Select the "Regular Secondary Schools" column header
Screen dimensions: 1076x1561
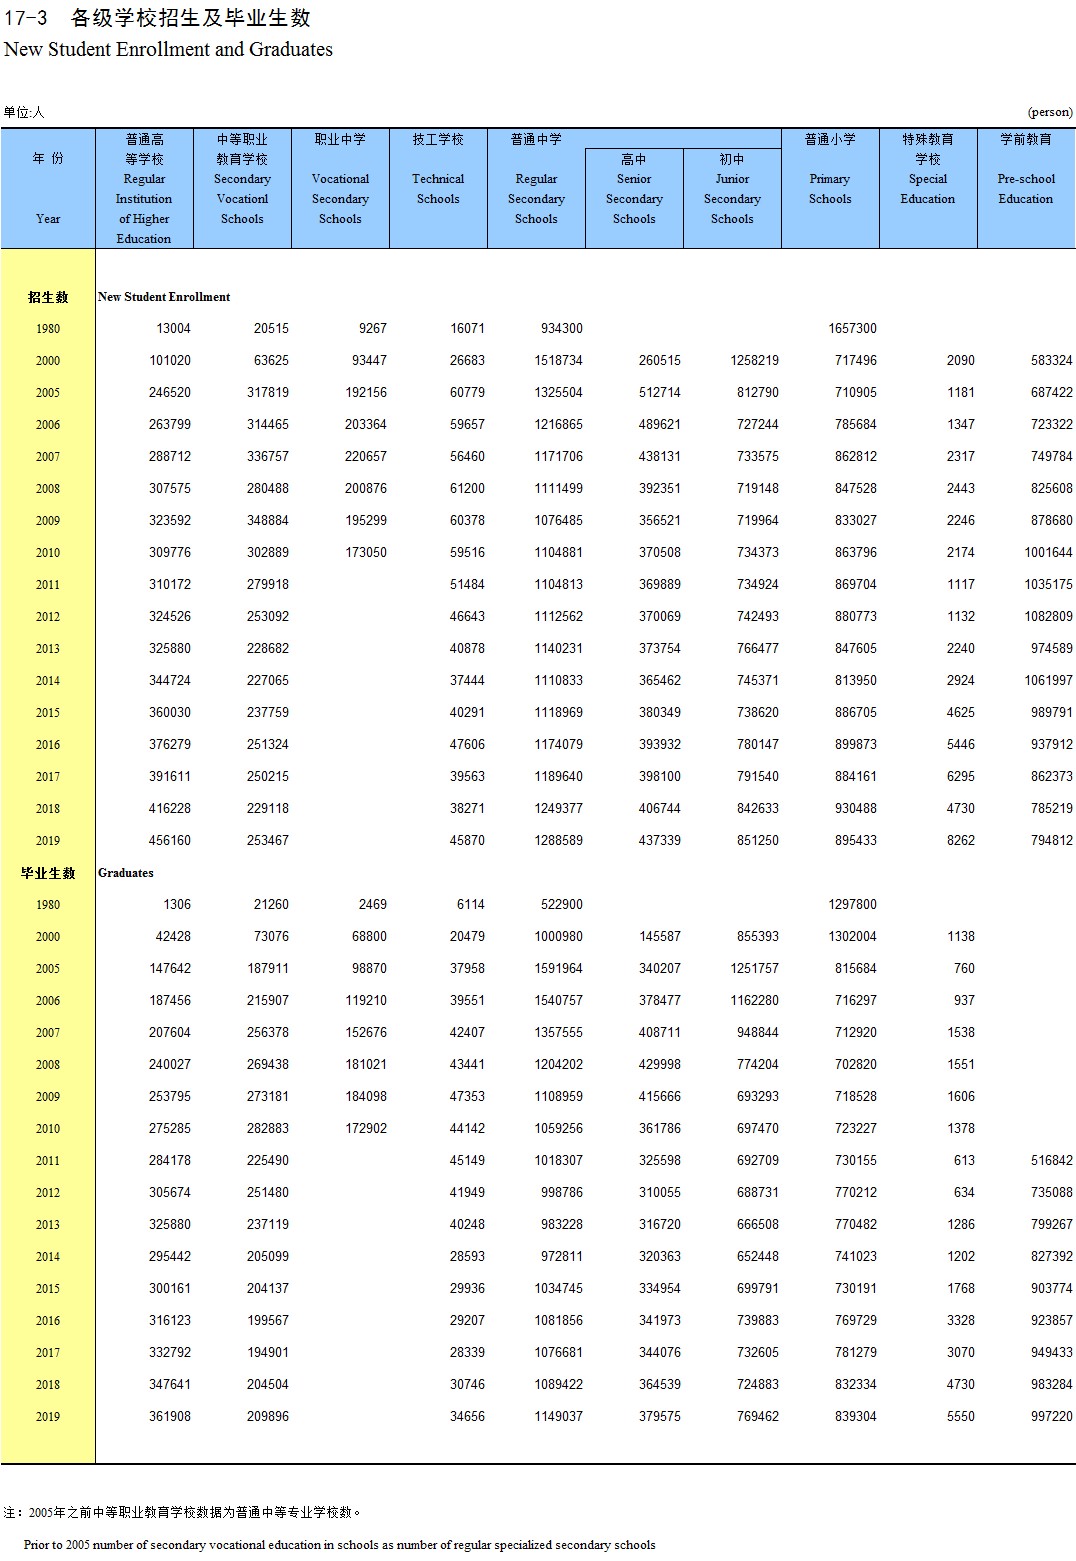click(536, 198)
